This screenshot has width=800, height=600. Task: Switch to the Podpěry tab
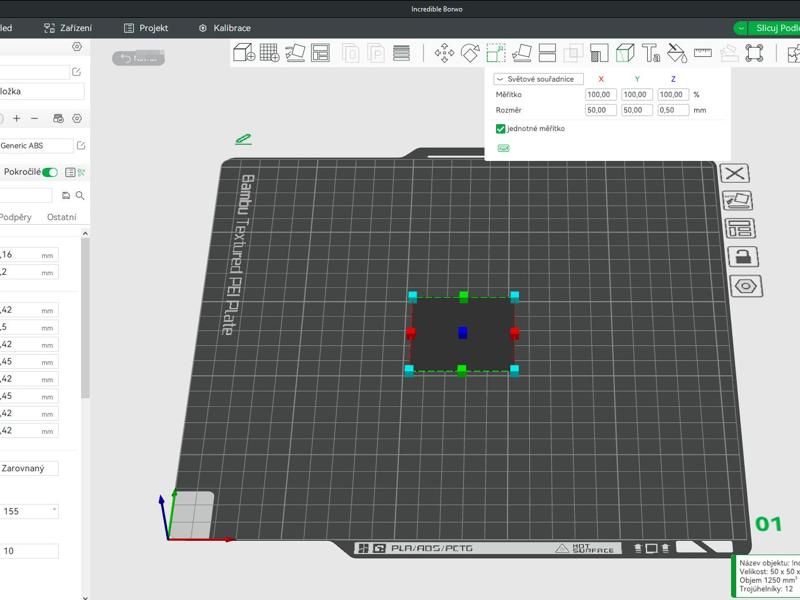click(x=15, y=217)
